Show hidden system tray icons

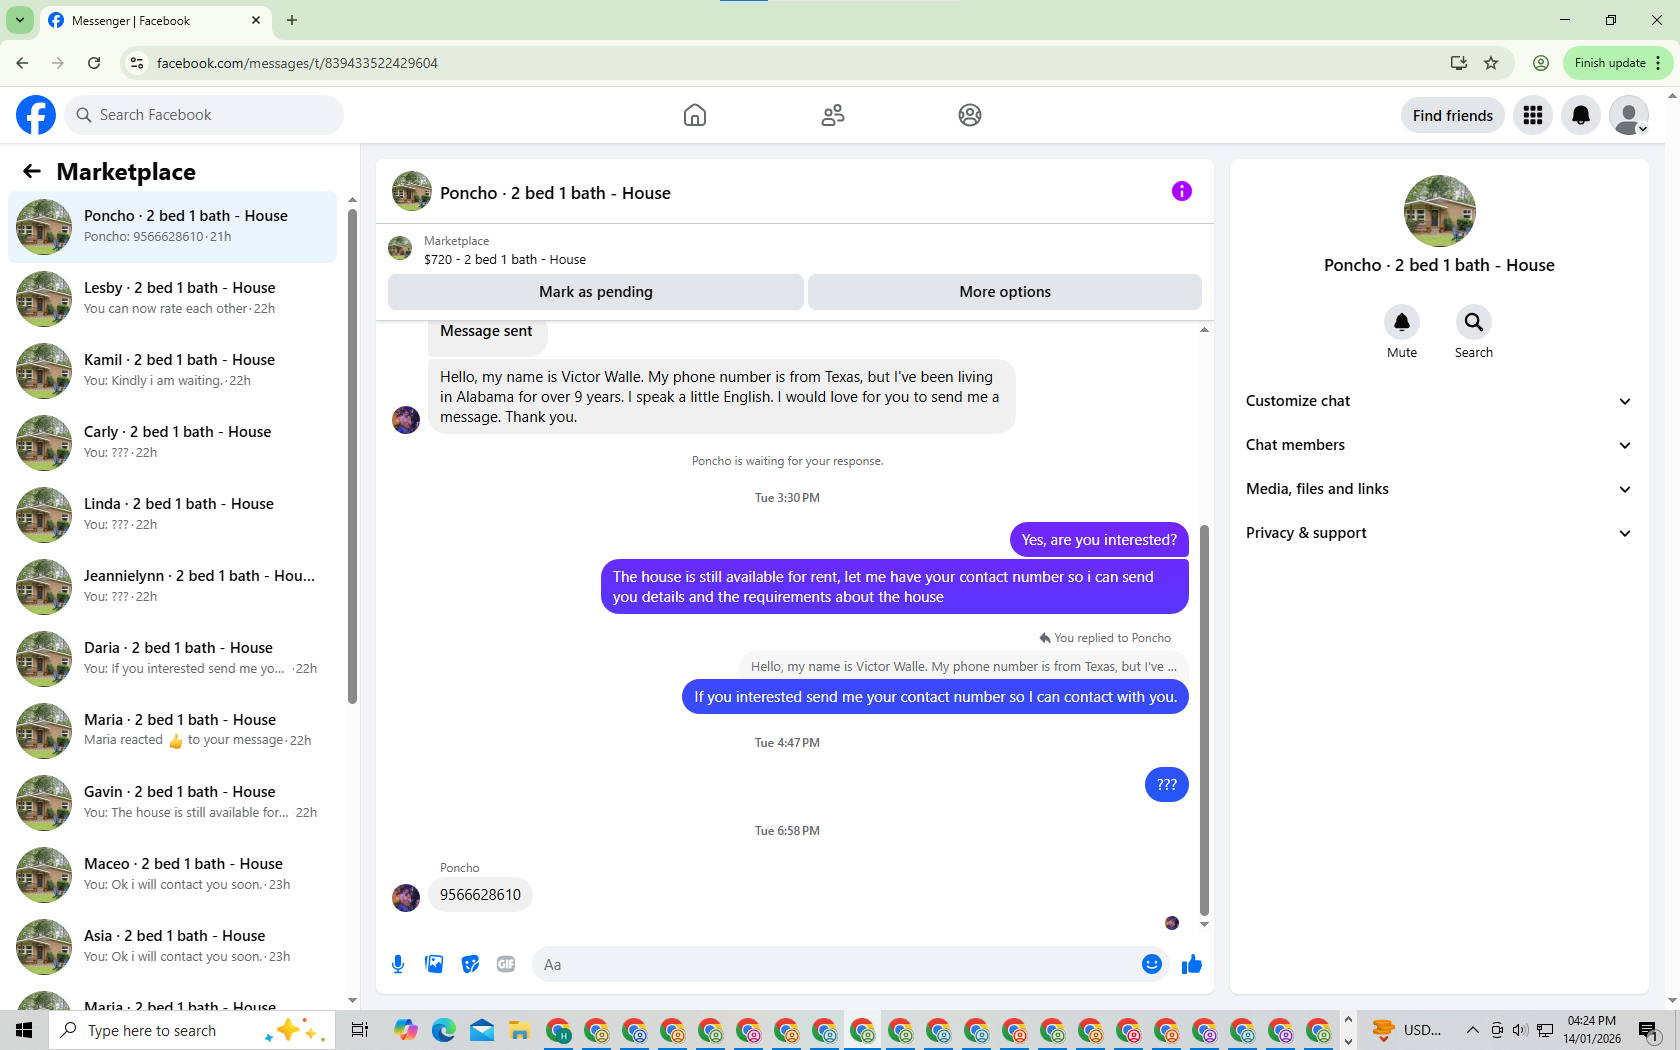tap(1472, 1030)
